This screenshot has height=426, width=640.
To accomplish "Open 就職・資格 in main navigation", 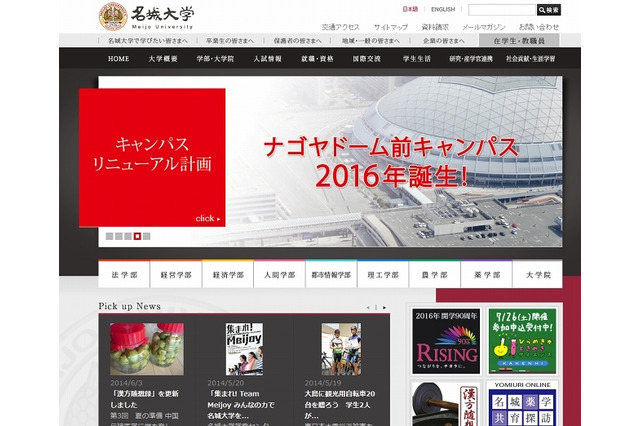I will (317, 59).
